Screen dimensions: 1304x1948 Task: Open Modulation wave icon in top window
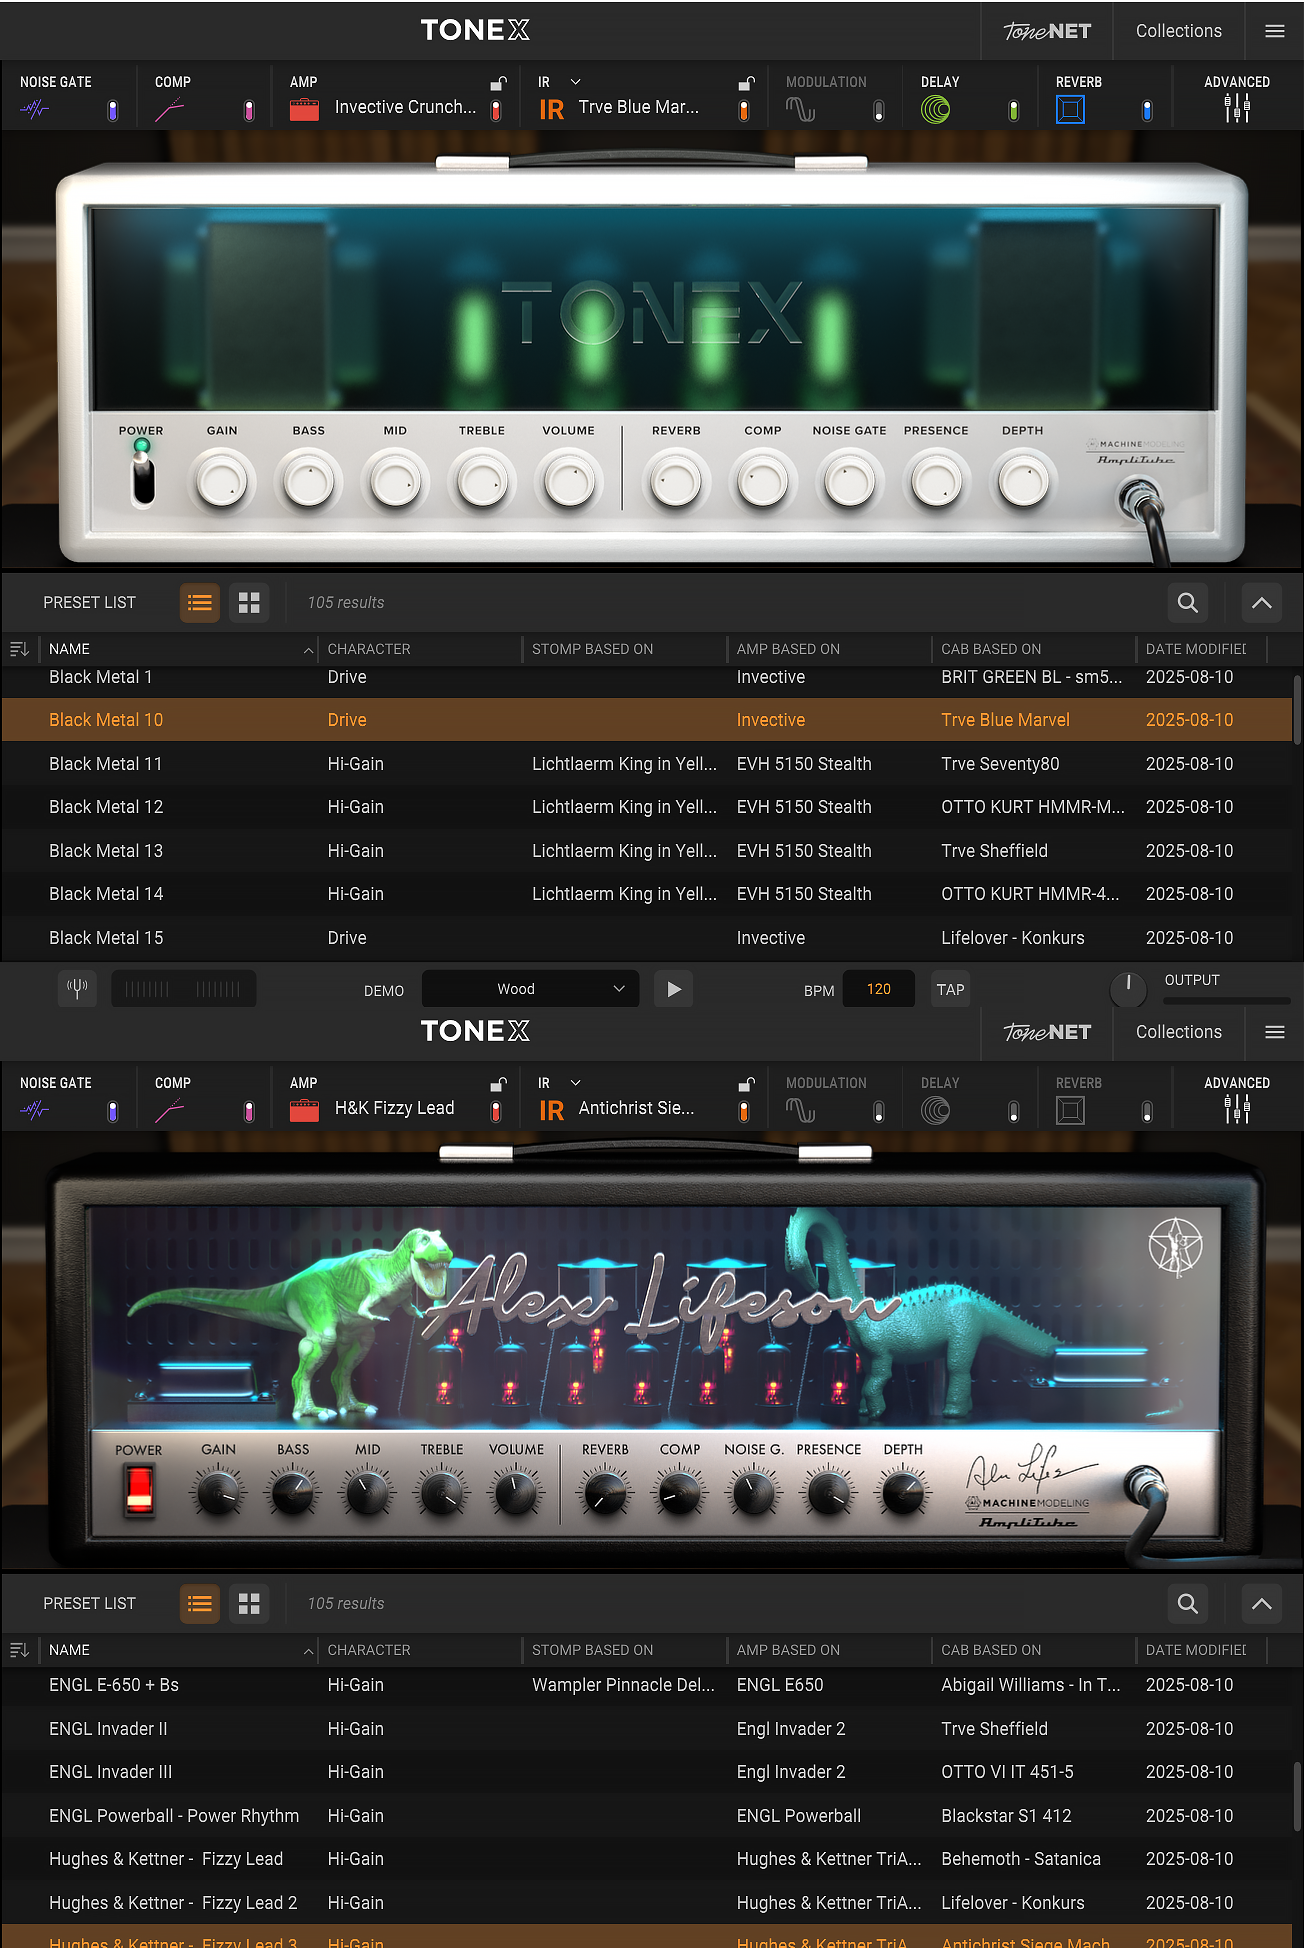click(800, 110)
